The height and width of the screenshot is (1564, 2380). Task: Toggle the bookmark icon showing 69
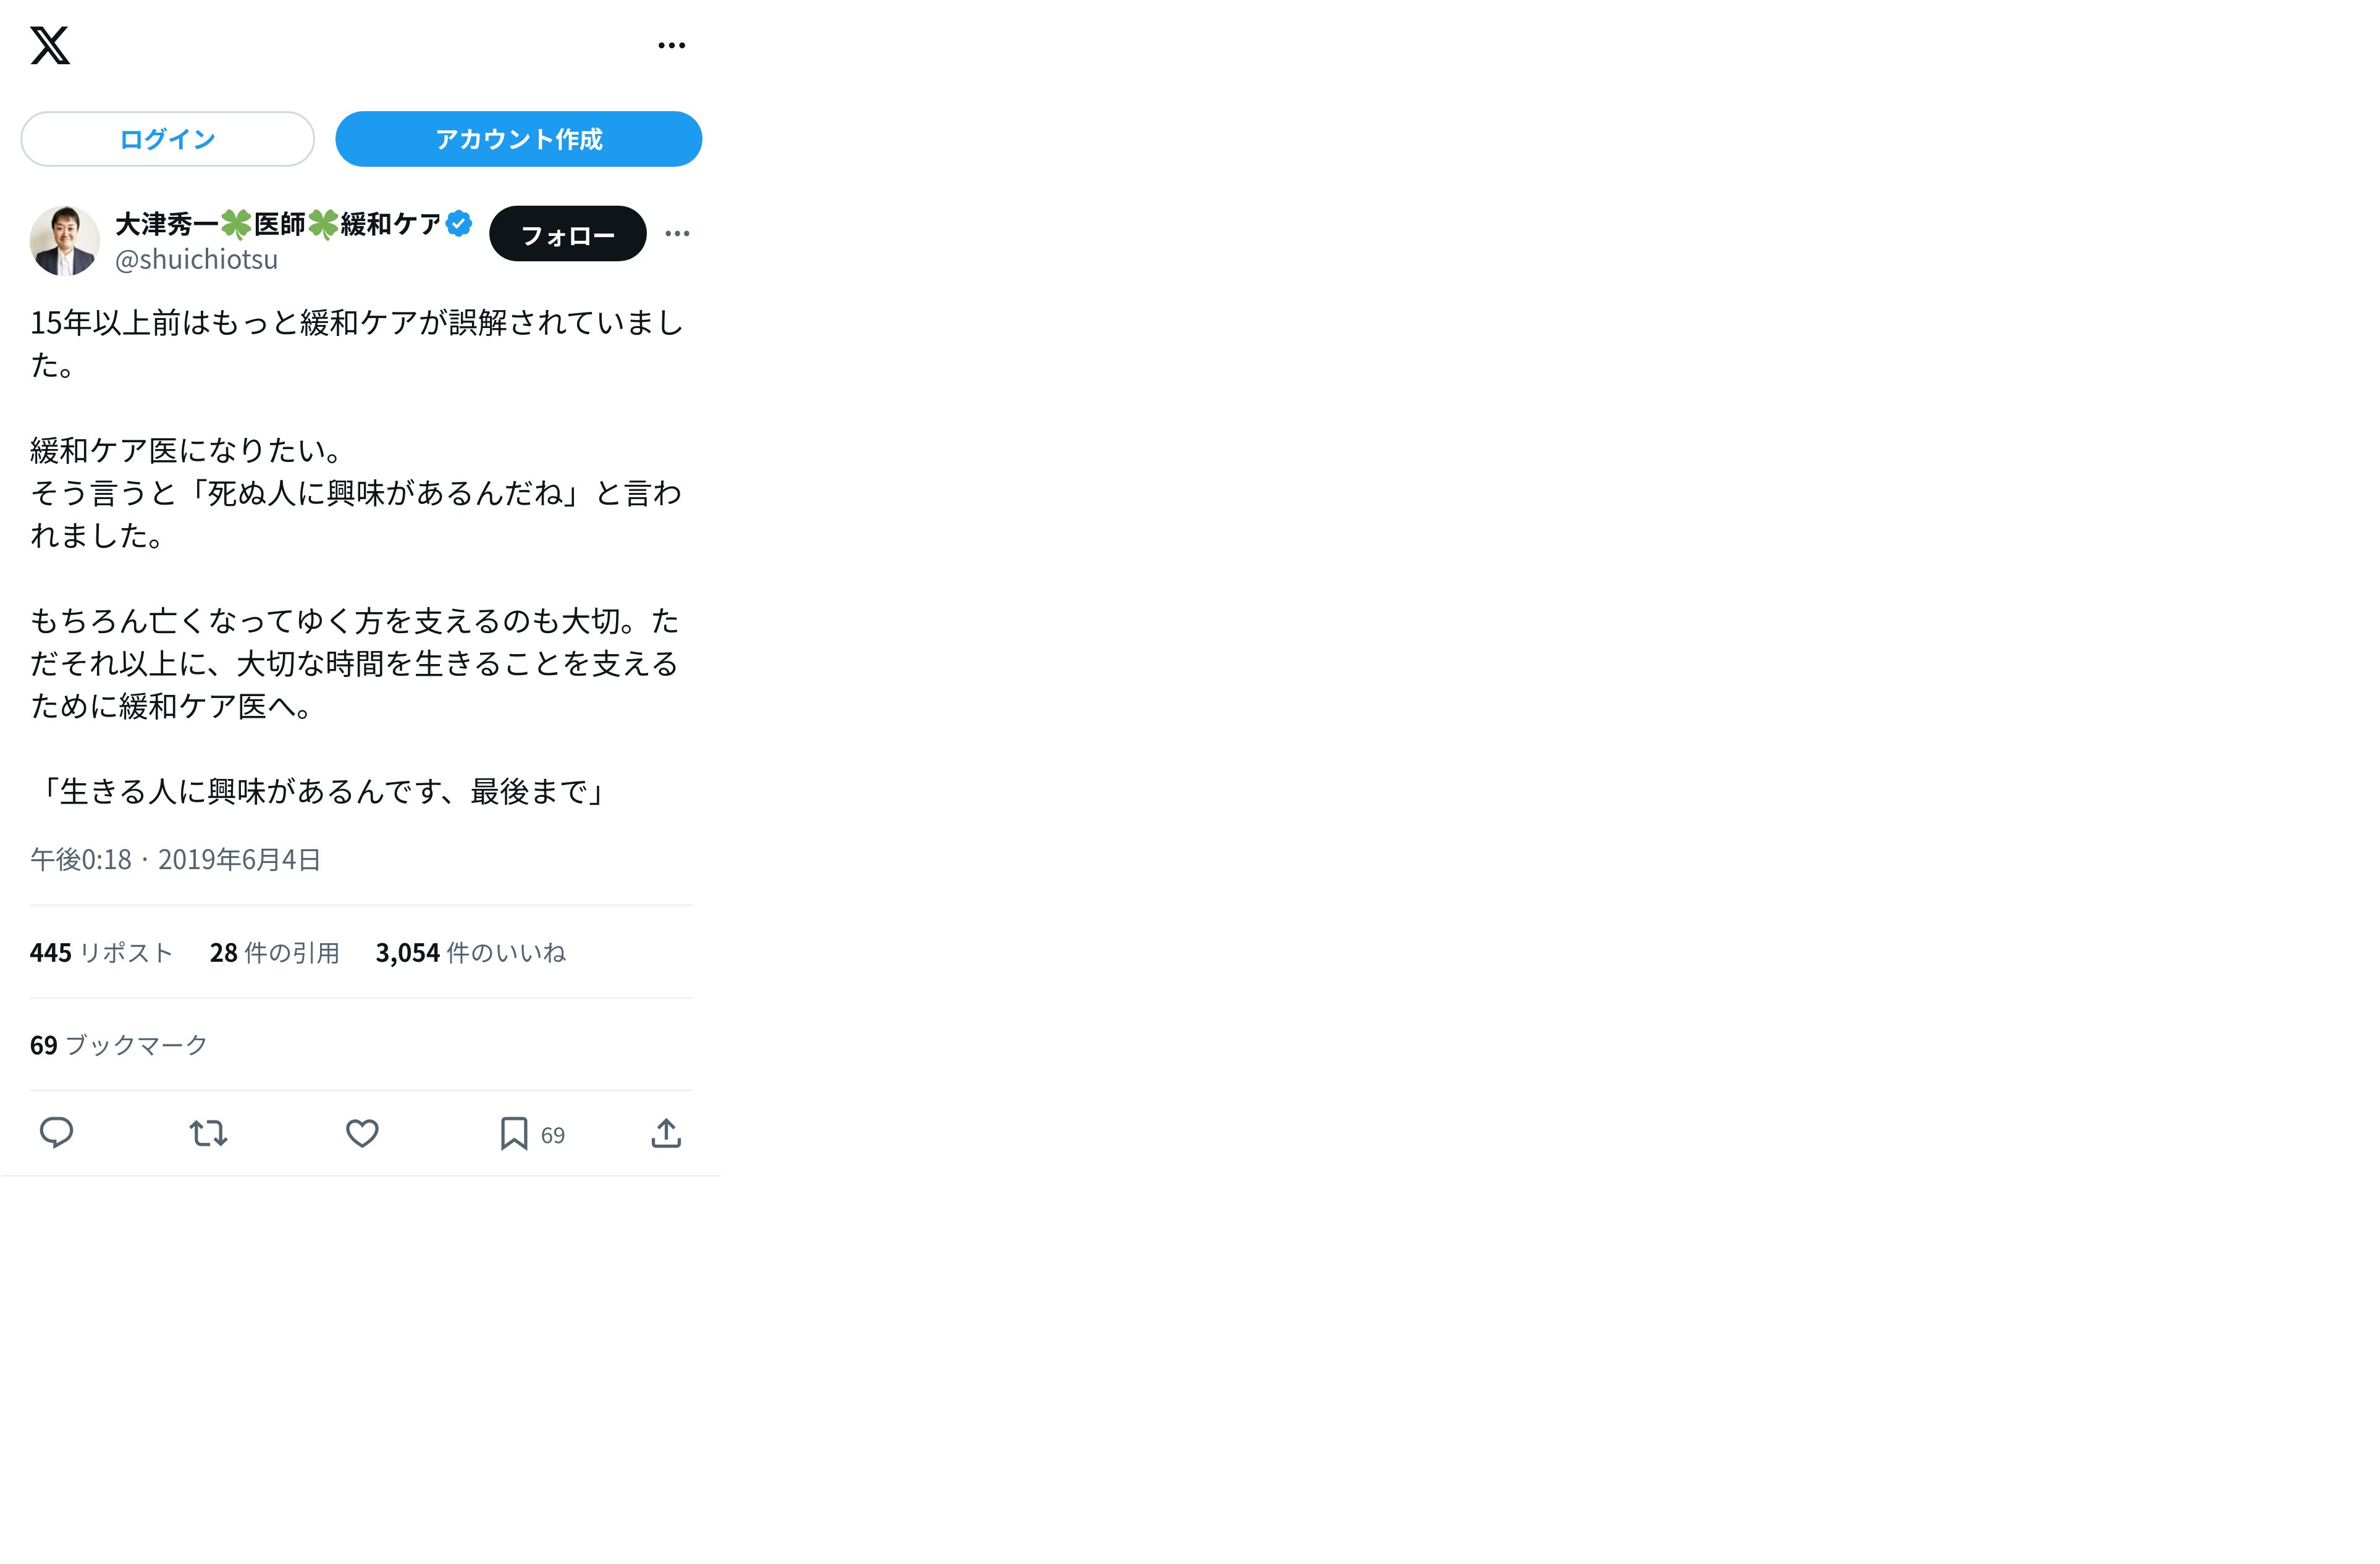coord(532,1134)
